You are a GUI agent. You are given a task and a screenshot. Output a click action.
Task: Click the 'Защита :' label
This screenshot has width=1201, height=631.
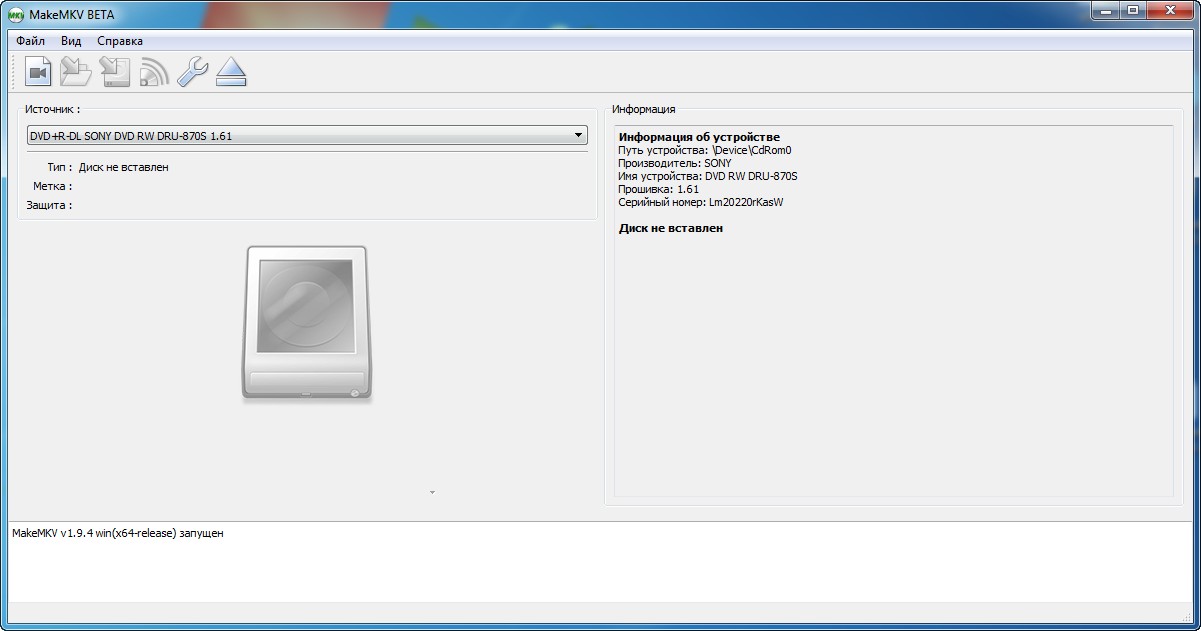(49, 205)
